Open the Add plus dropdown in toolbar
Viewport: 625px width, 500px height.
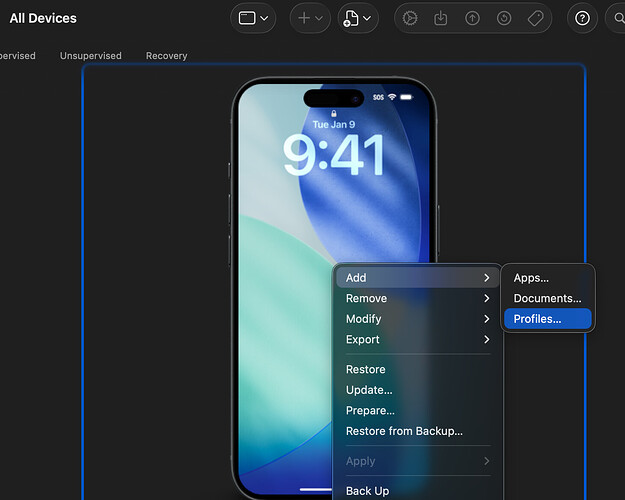click(x=310, y=18)
